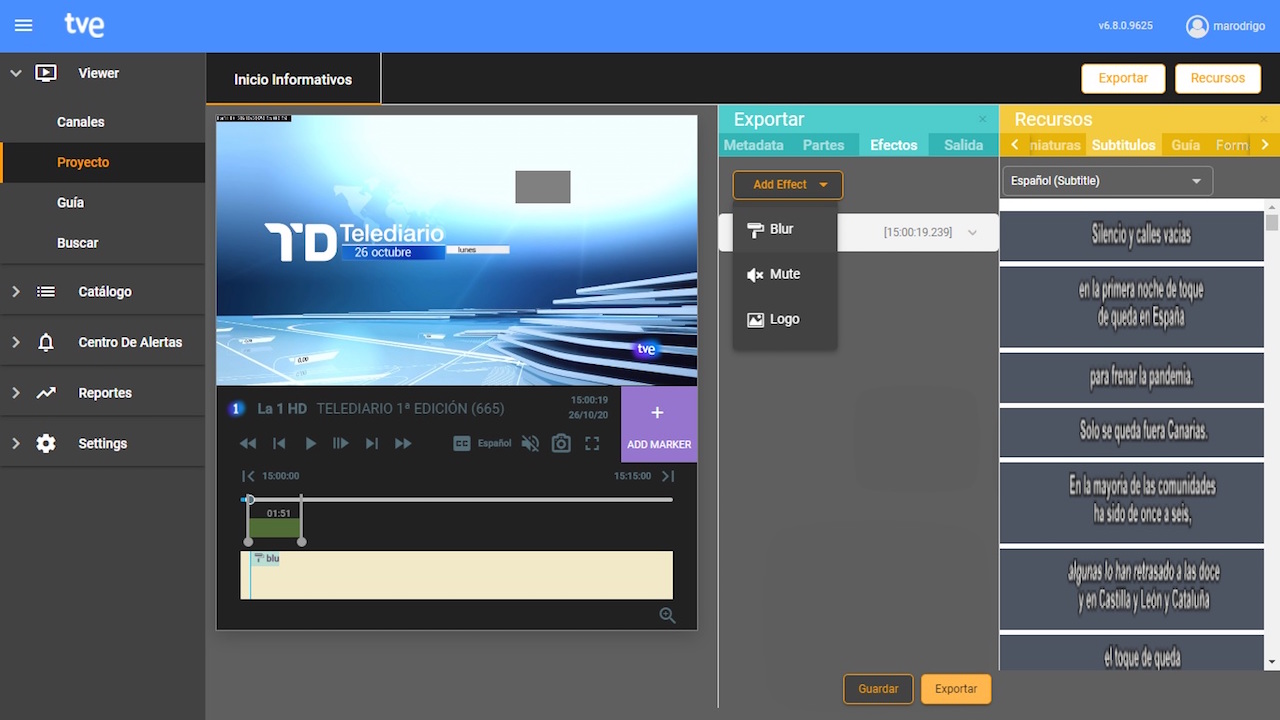This screenshot has height=720, width=1280.
Task: Click the playback progress bar
Action: coord(458,499)
